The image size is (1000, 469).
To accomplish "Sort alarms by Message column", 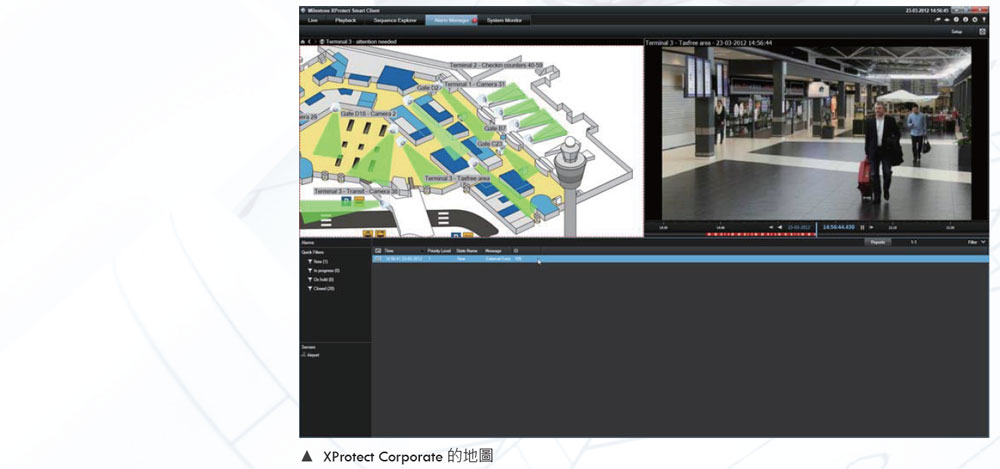I will [x=497, y=251].
